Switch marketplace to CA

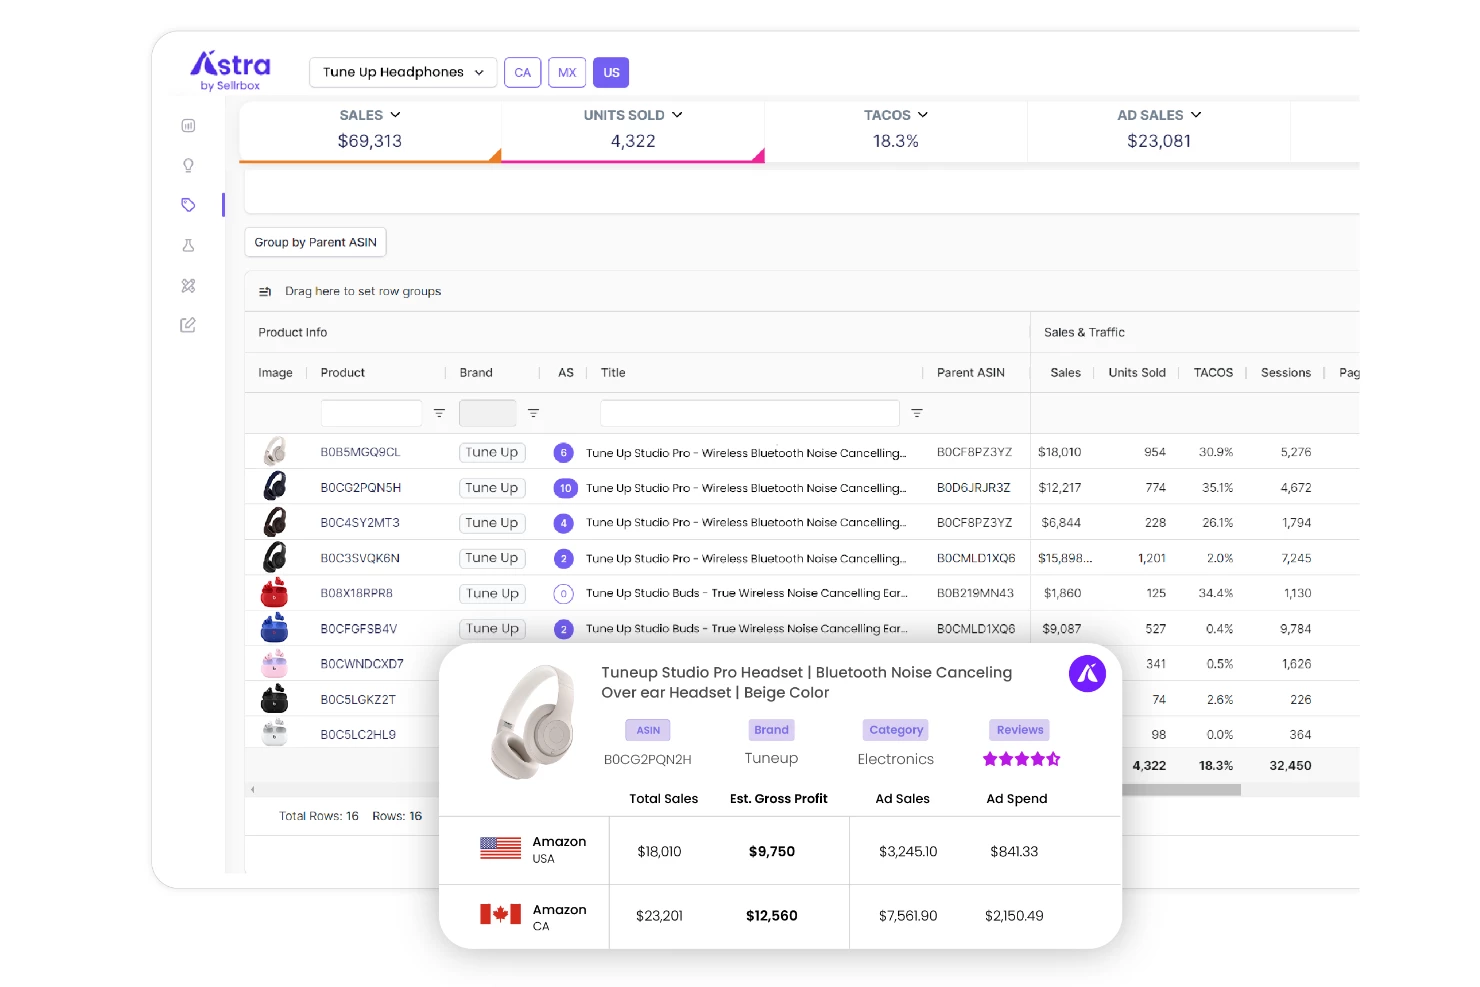point(523,72)
